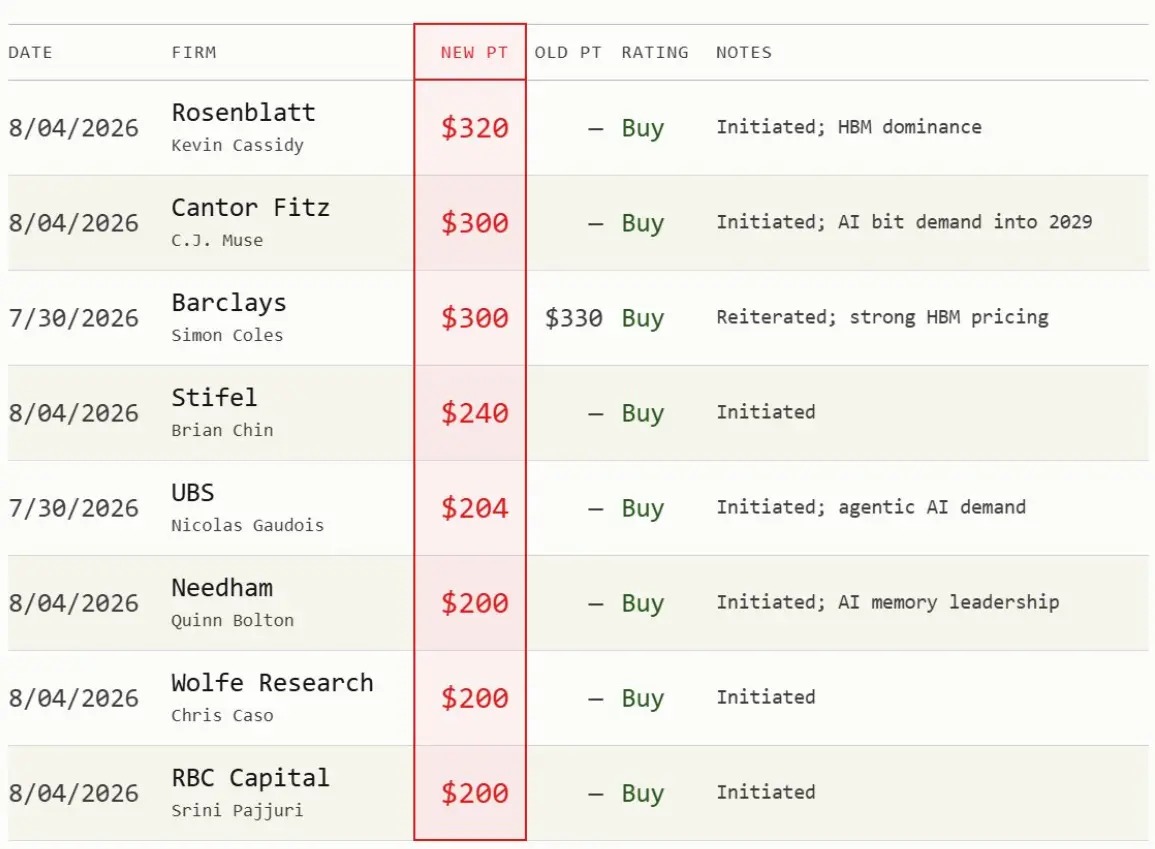Click the Cantor Fitz row Buy rating
Viewport: 1155px width, 849px height.
click(x=642, y=223)
